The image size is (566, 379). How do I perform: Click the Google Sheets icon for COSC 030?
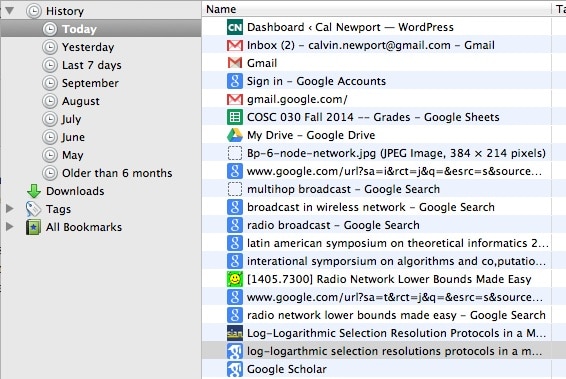[x=235, y=117]
